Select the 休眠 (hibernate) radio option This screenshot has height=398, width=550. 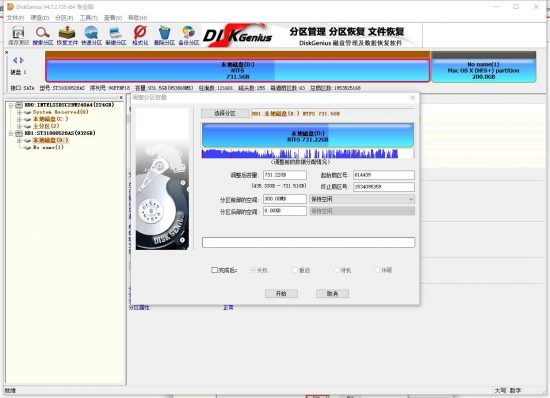377,270
